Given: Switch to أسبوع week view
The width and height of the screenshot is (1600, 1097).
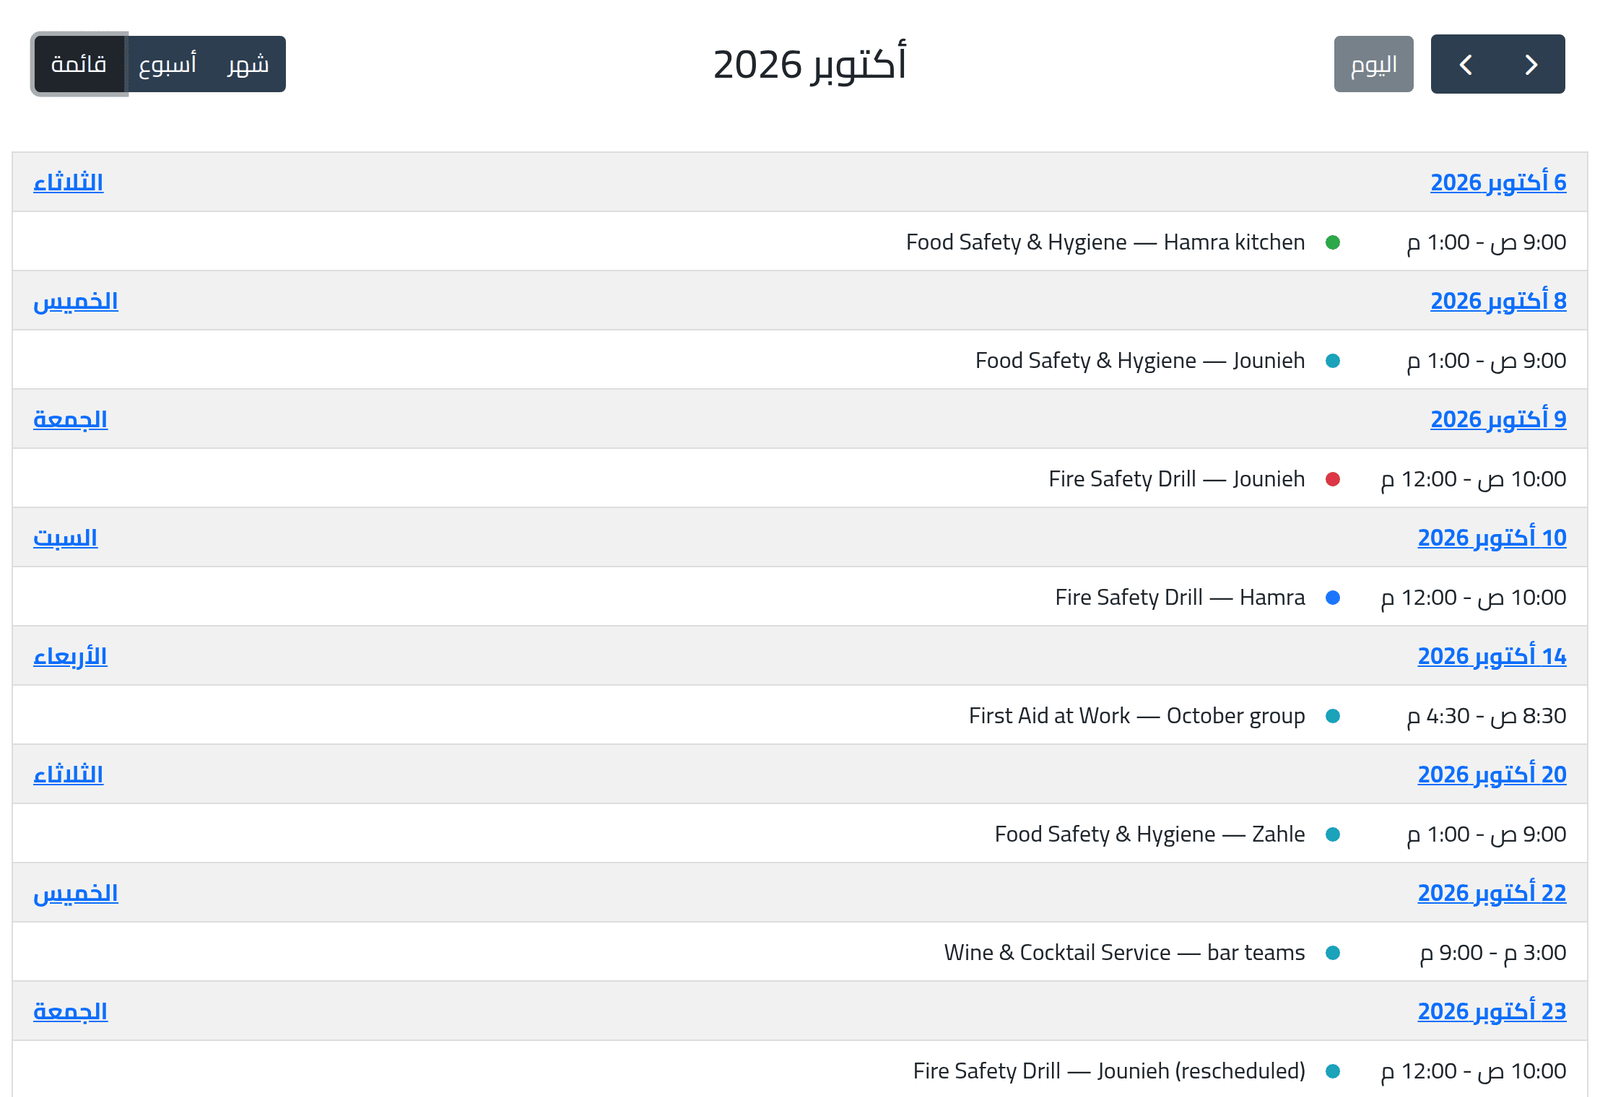Looking at the screenshot, I should (167, 64).
